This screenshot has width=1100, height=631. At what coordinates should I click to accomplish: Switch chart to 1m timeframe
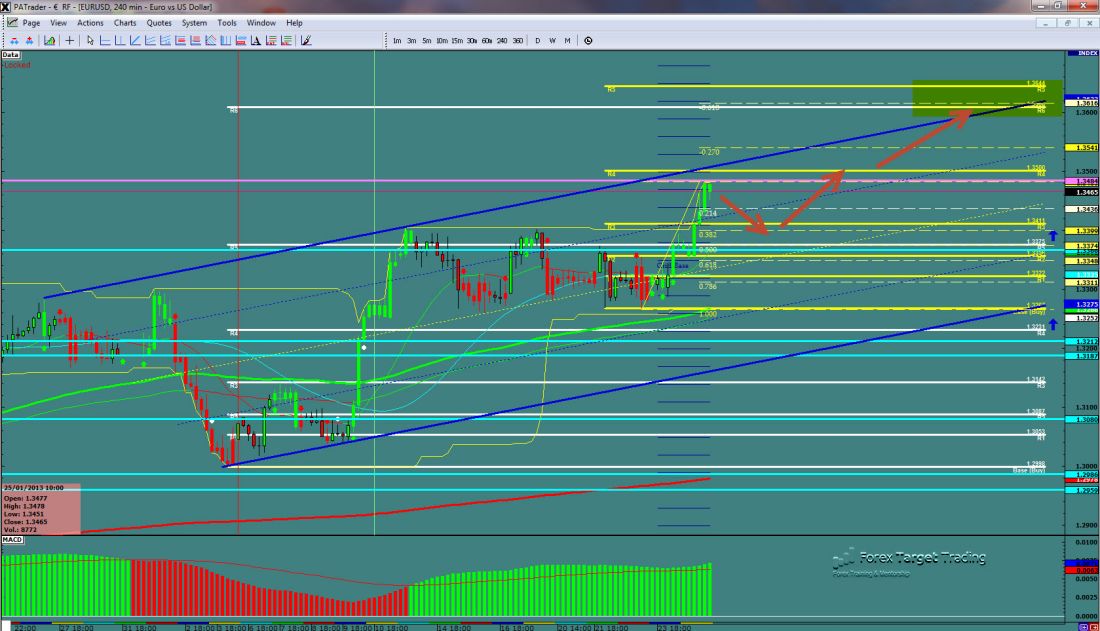(397, 41)
